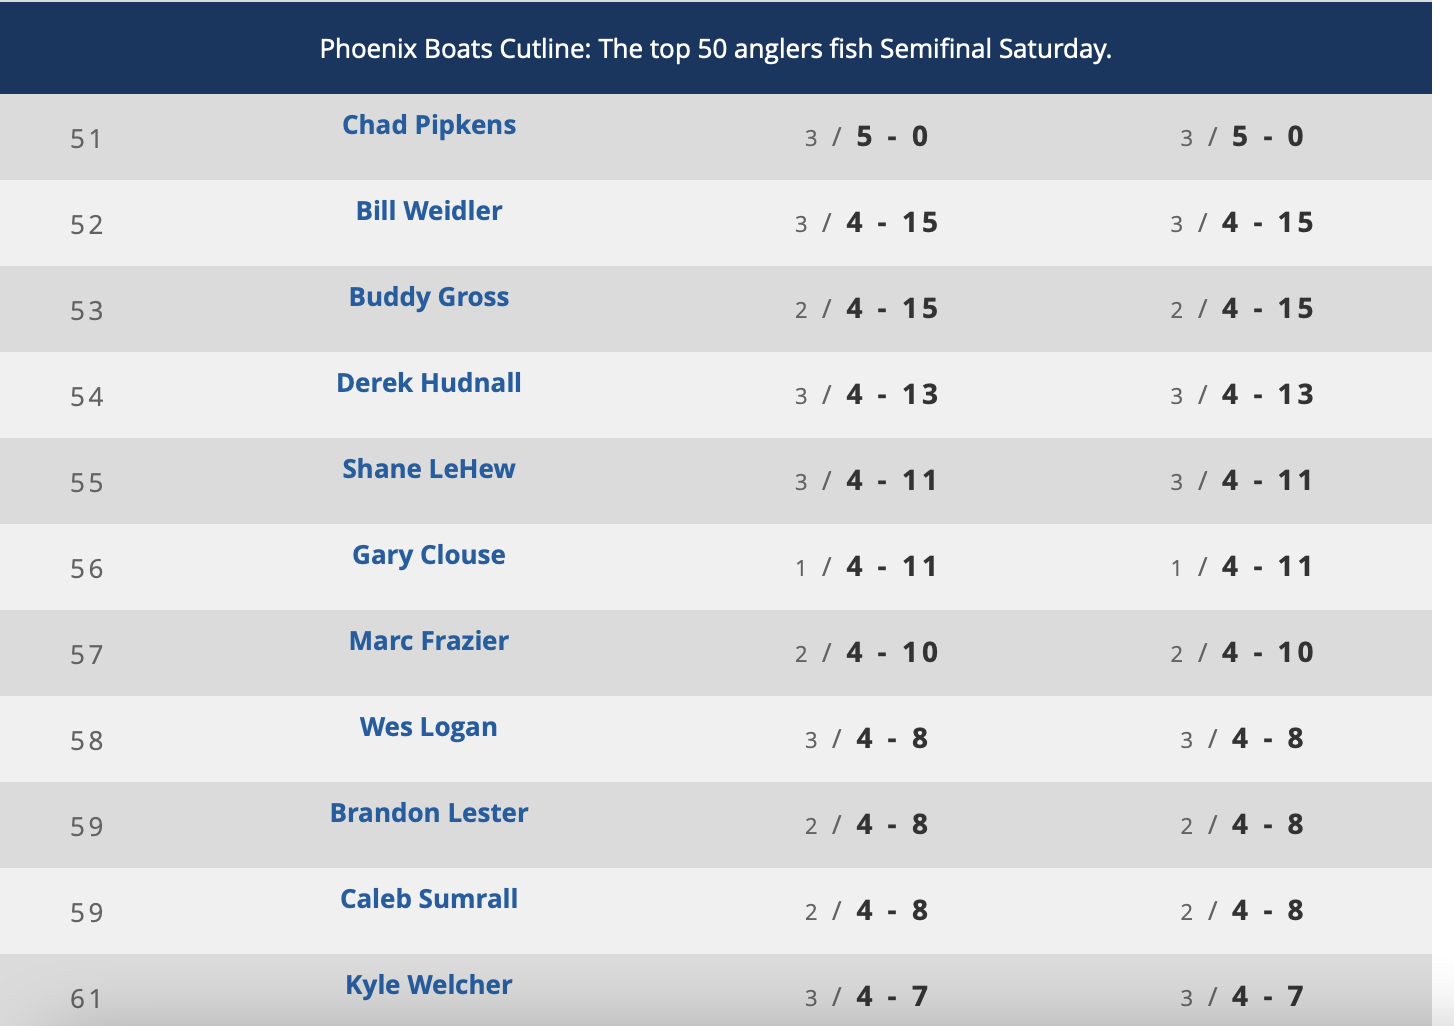Click the Bill Weidler name link
Viewport: 1454px width, 1026px height.
coord(429,211)
